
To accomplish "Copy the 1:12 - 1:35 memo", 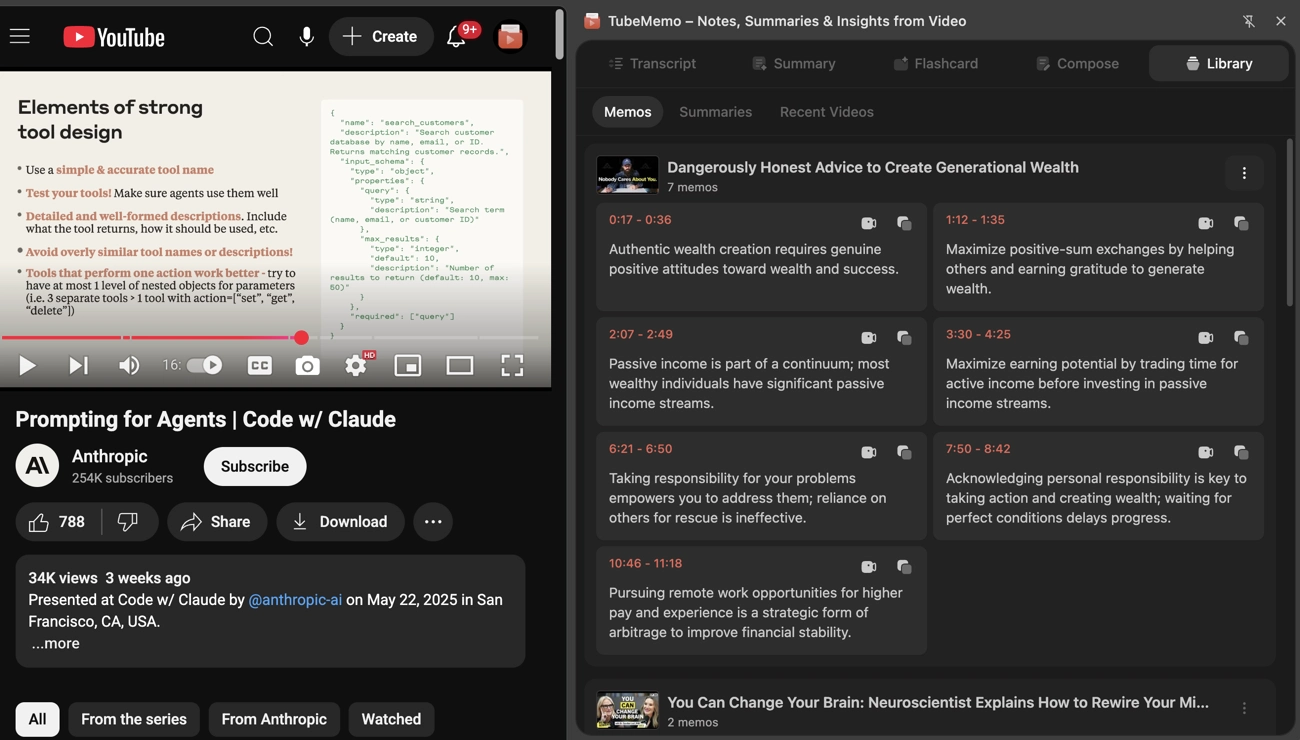I will (1241, 223).
